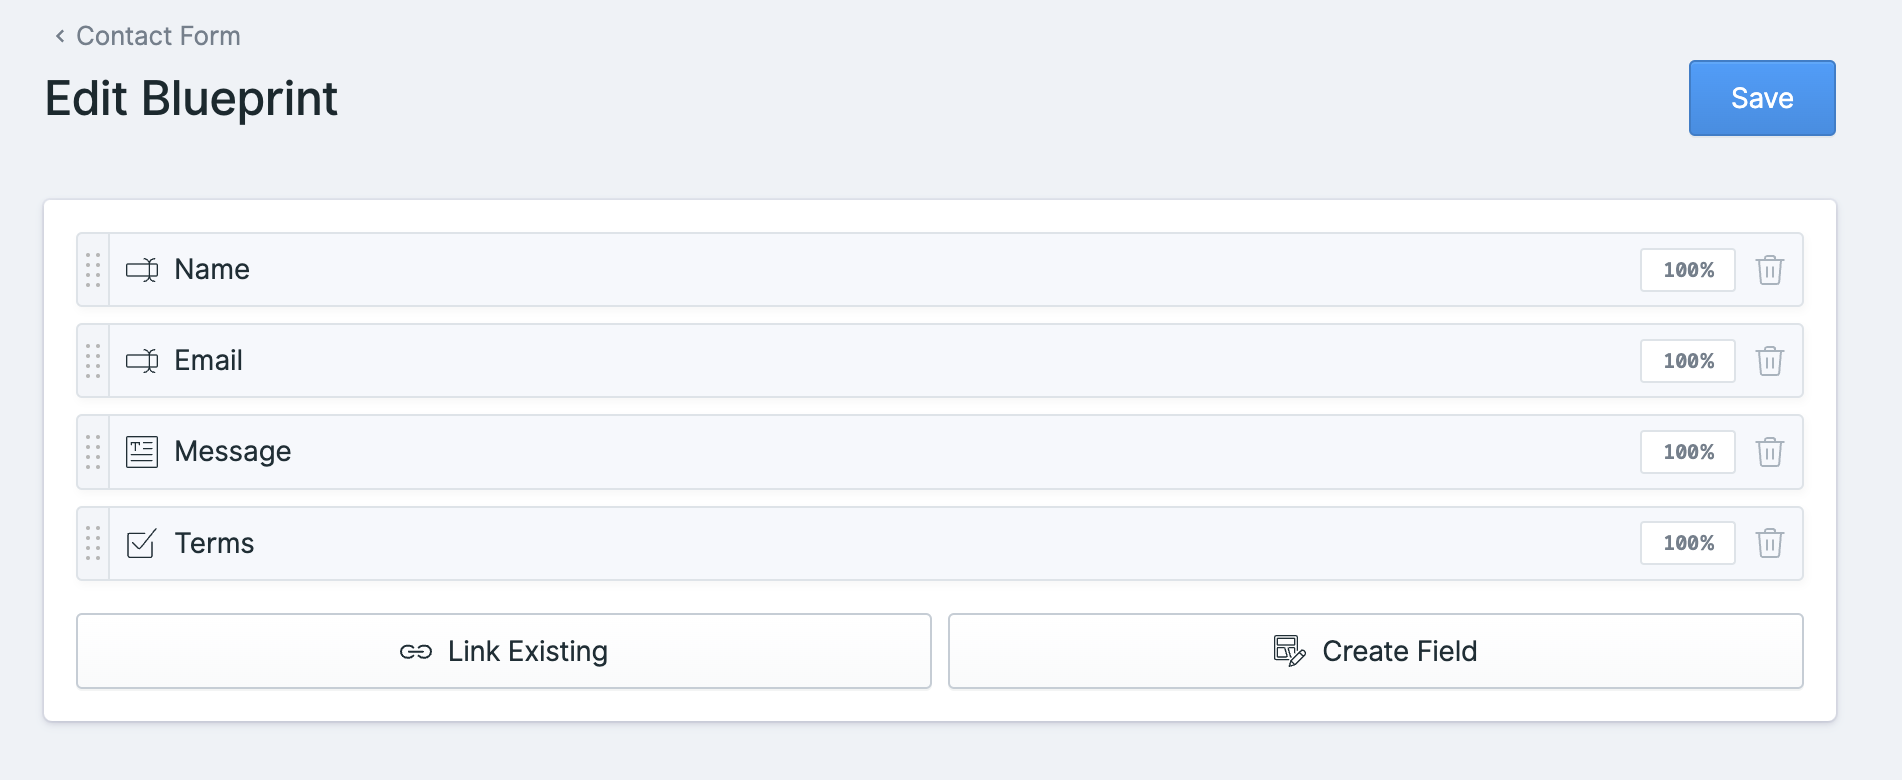Image resolution: width=1902 pixels, height=780 pixels.
Task: Click the link icon on Link Existing button
Action: [417, 651]
